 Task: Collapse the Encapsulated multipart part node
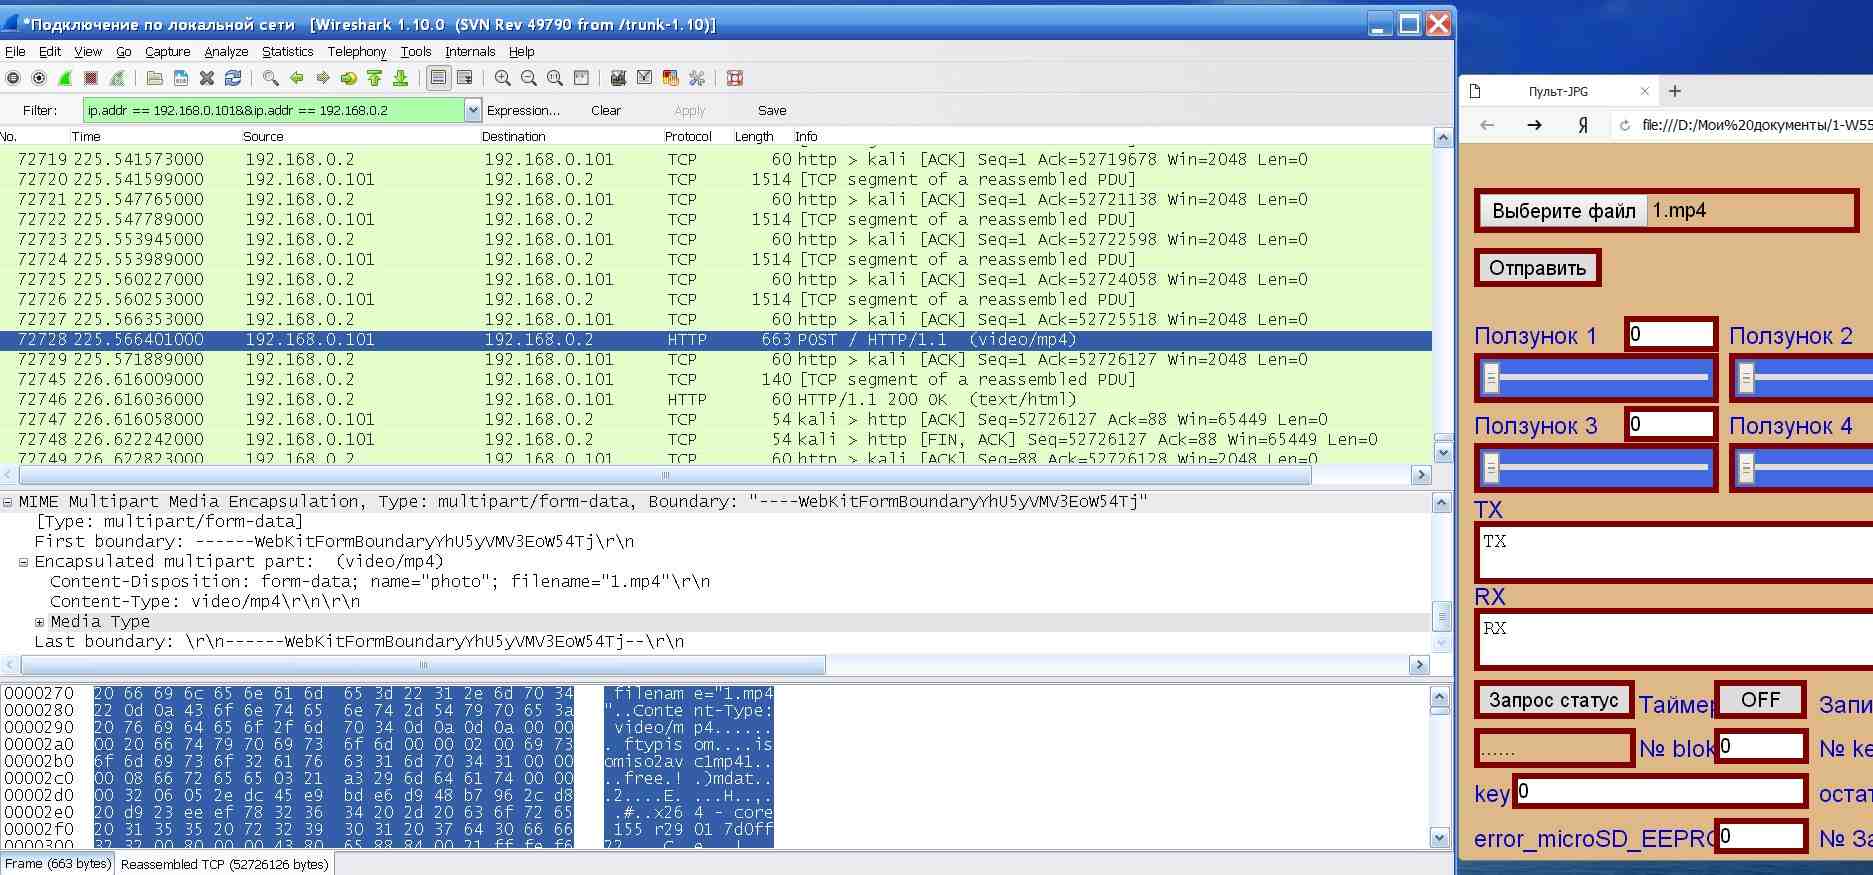tap(24, 562)
